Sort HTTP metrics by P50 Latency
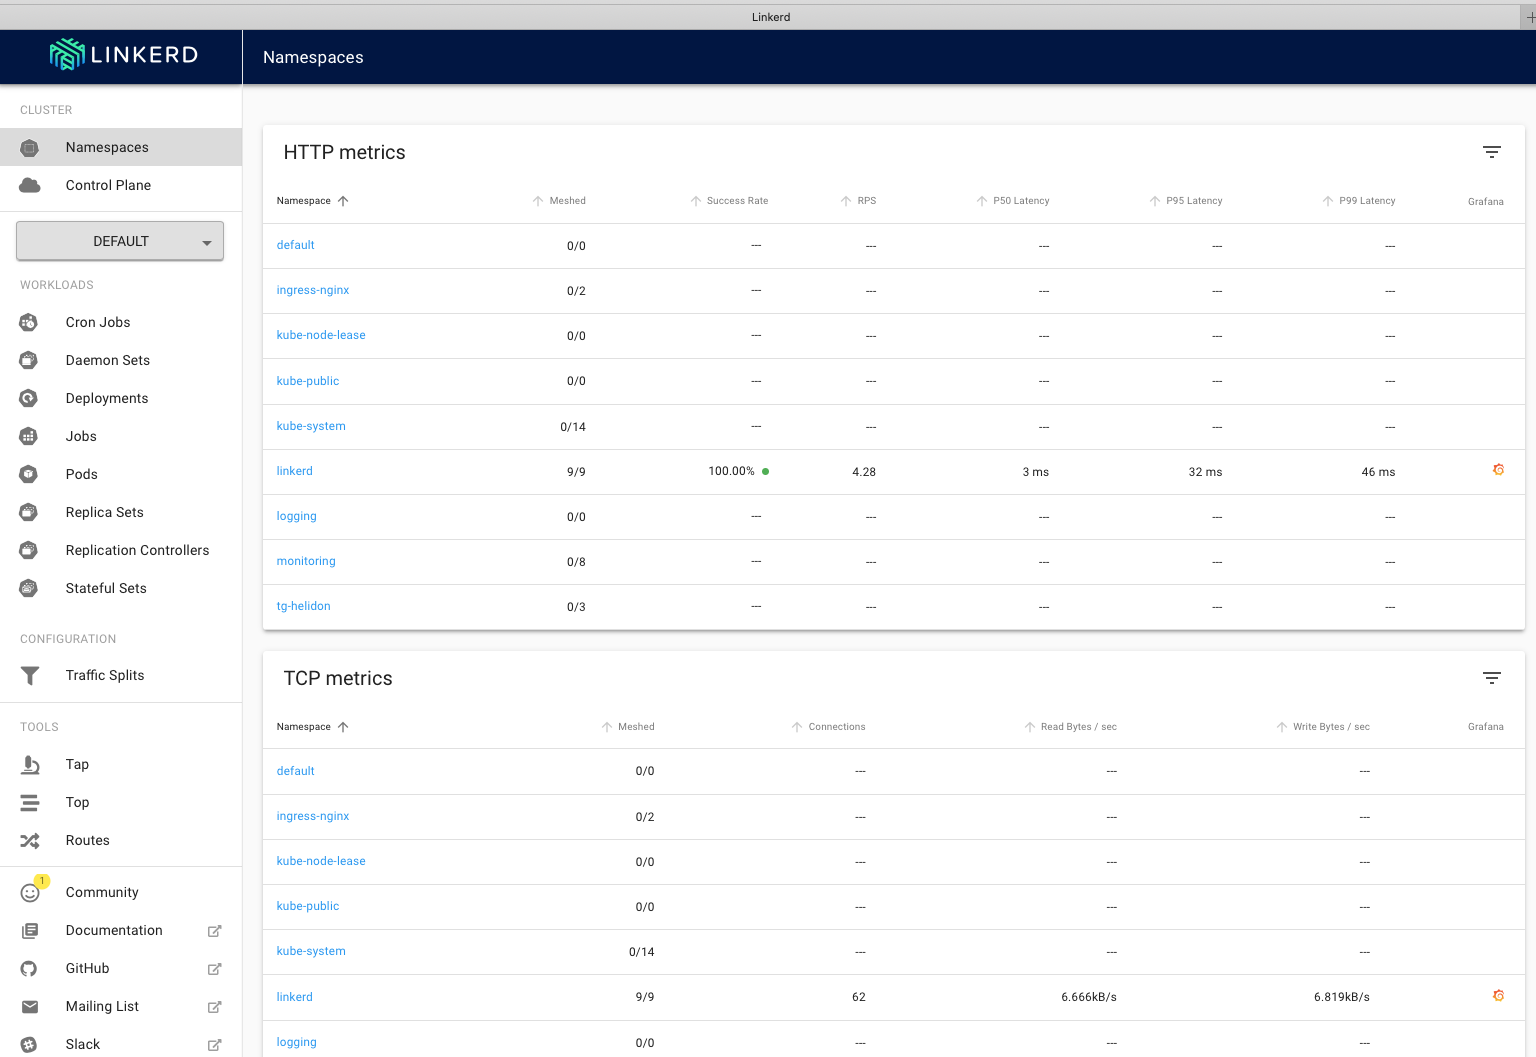 pos(1013,201)
